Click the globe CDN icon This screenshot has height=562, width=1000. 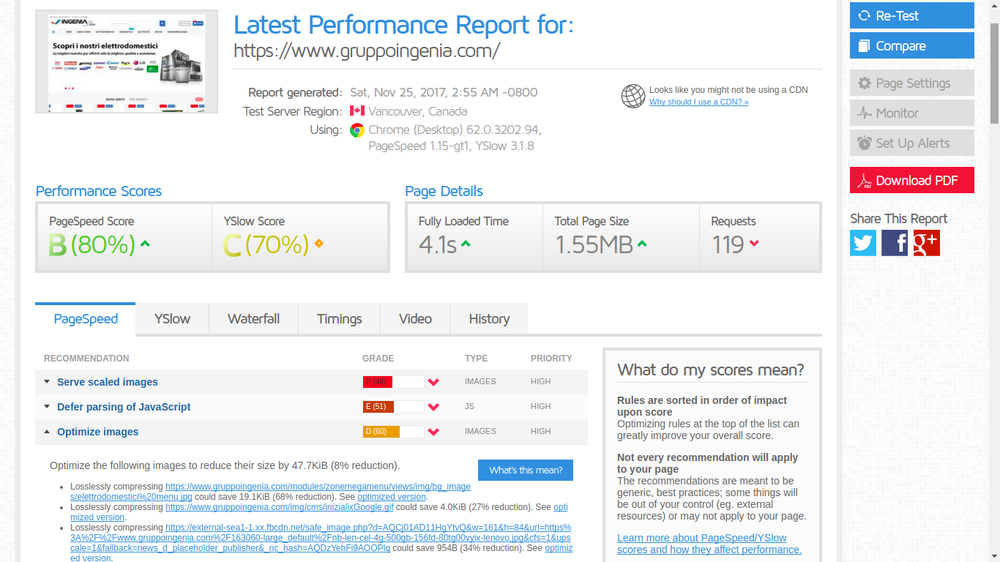[x=633, y=96]
